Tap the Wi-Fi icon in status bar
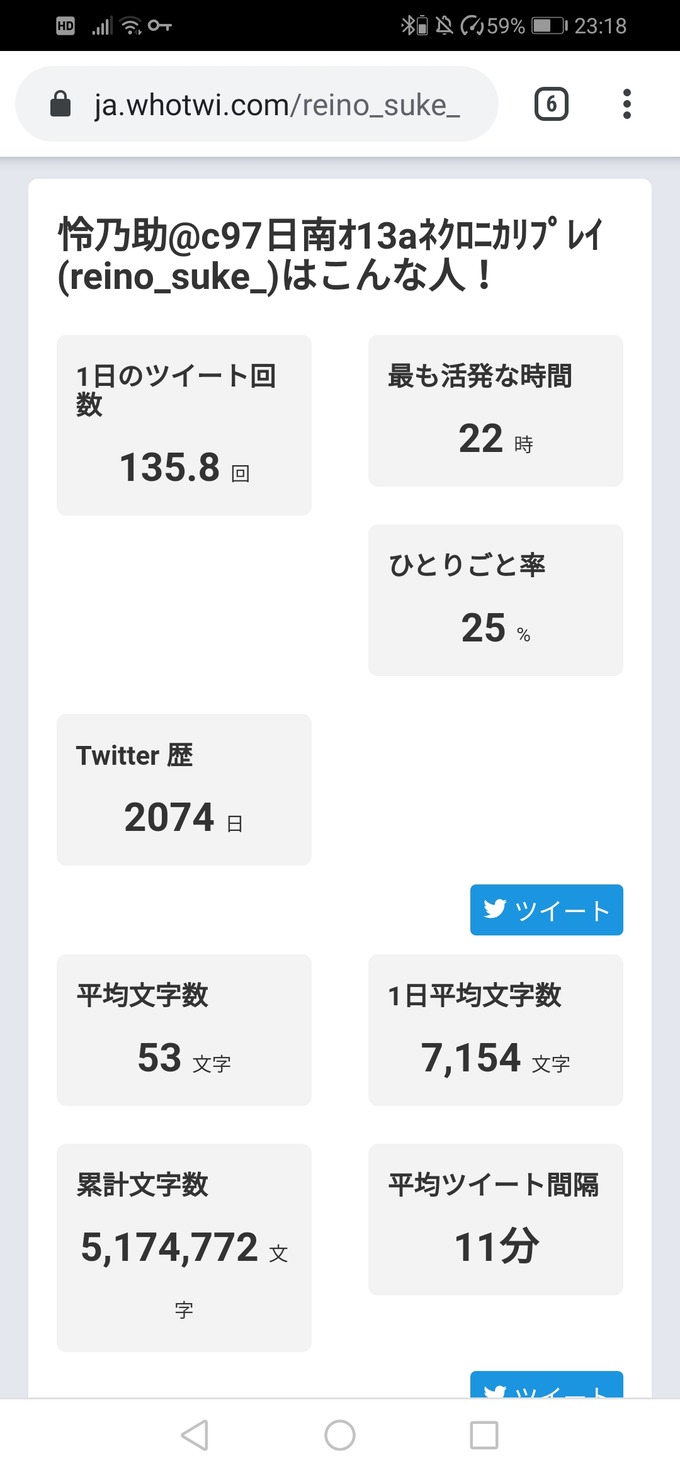Image resolution: width=680 pixels, height=1473 pixels. coord(131,26)
